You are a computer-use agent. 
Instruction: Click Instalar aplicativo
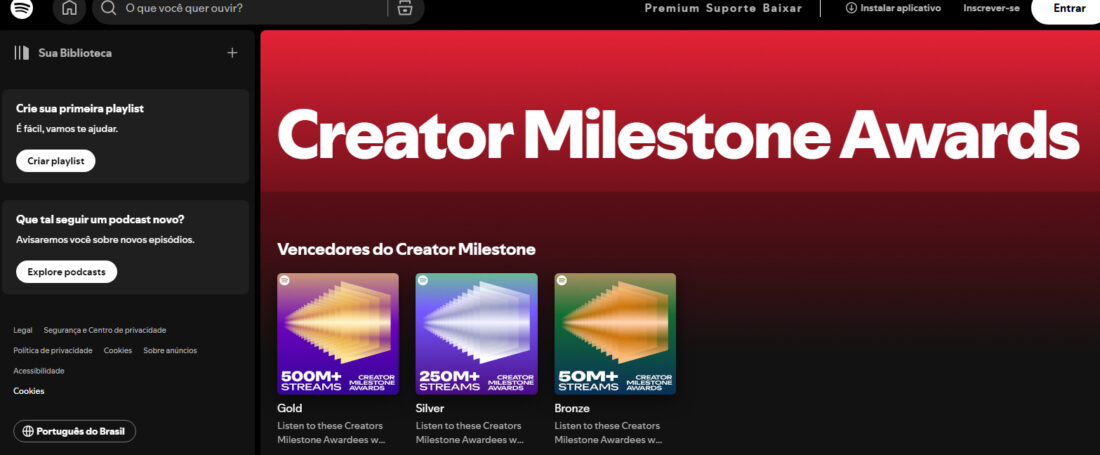click(893, 8)
